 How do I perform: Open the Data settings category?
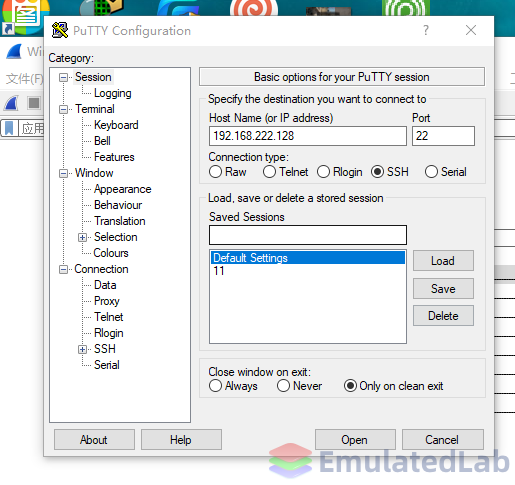(105, 285)
